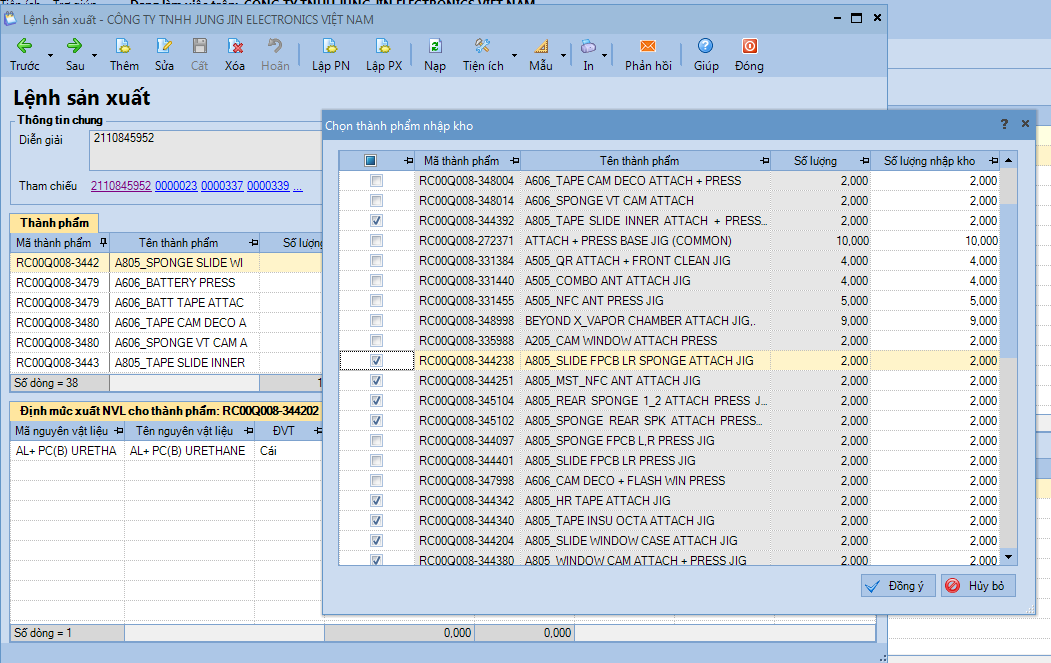
Task: Select the Thành phẩm tab
Action: [x=54, y=223]
